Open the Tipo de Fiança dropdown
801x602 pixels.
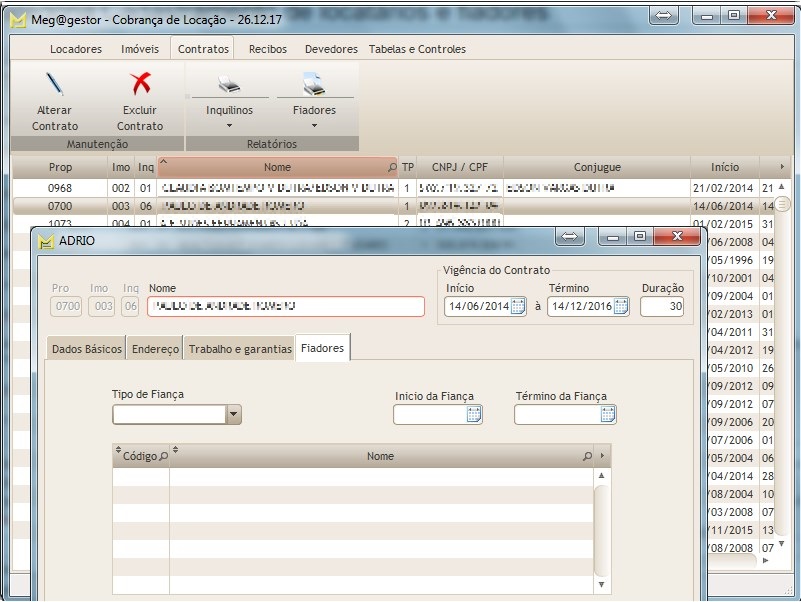[235, 413]
